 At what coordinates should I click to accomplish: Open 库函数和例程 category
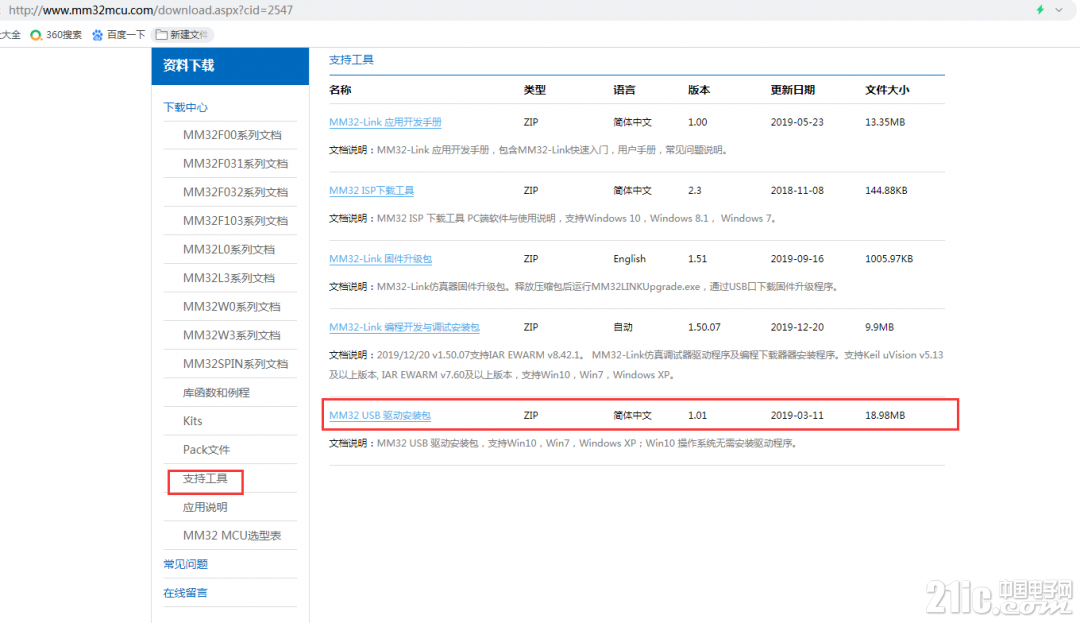point(216,392)
